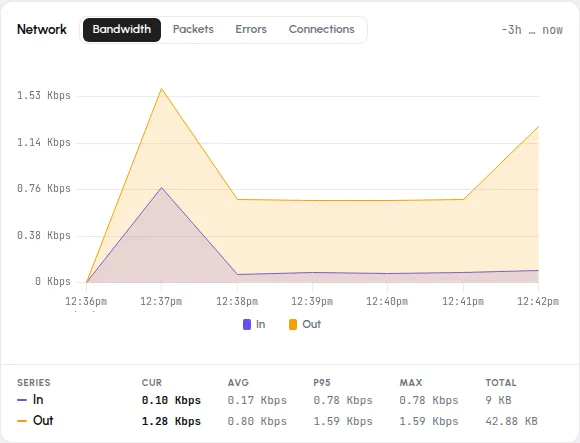The height and width of the screenshot is (443, 580).
Task: Click the purple In legend swatch
Action: click(x=247, y=325)
